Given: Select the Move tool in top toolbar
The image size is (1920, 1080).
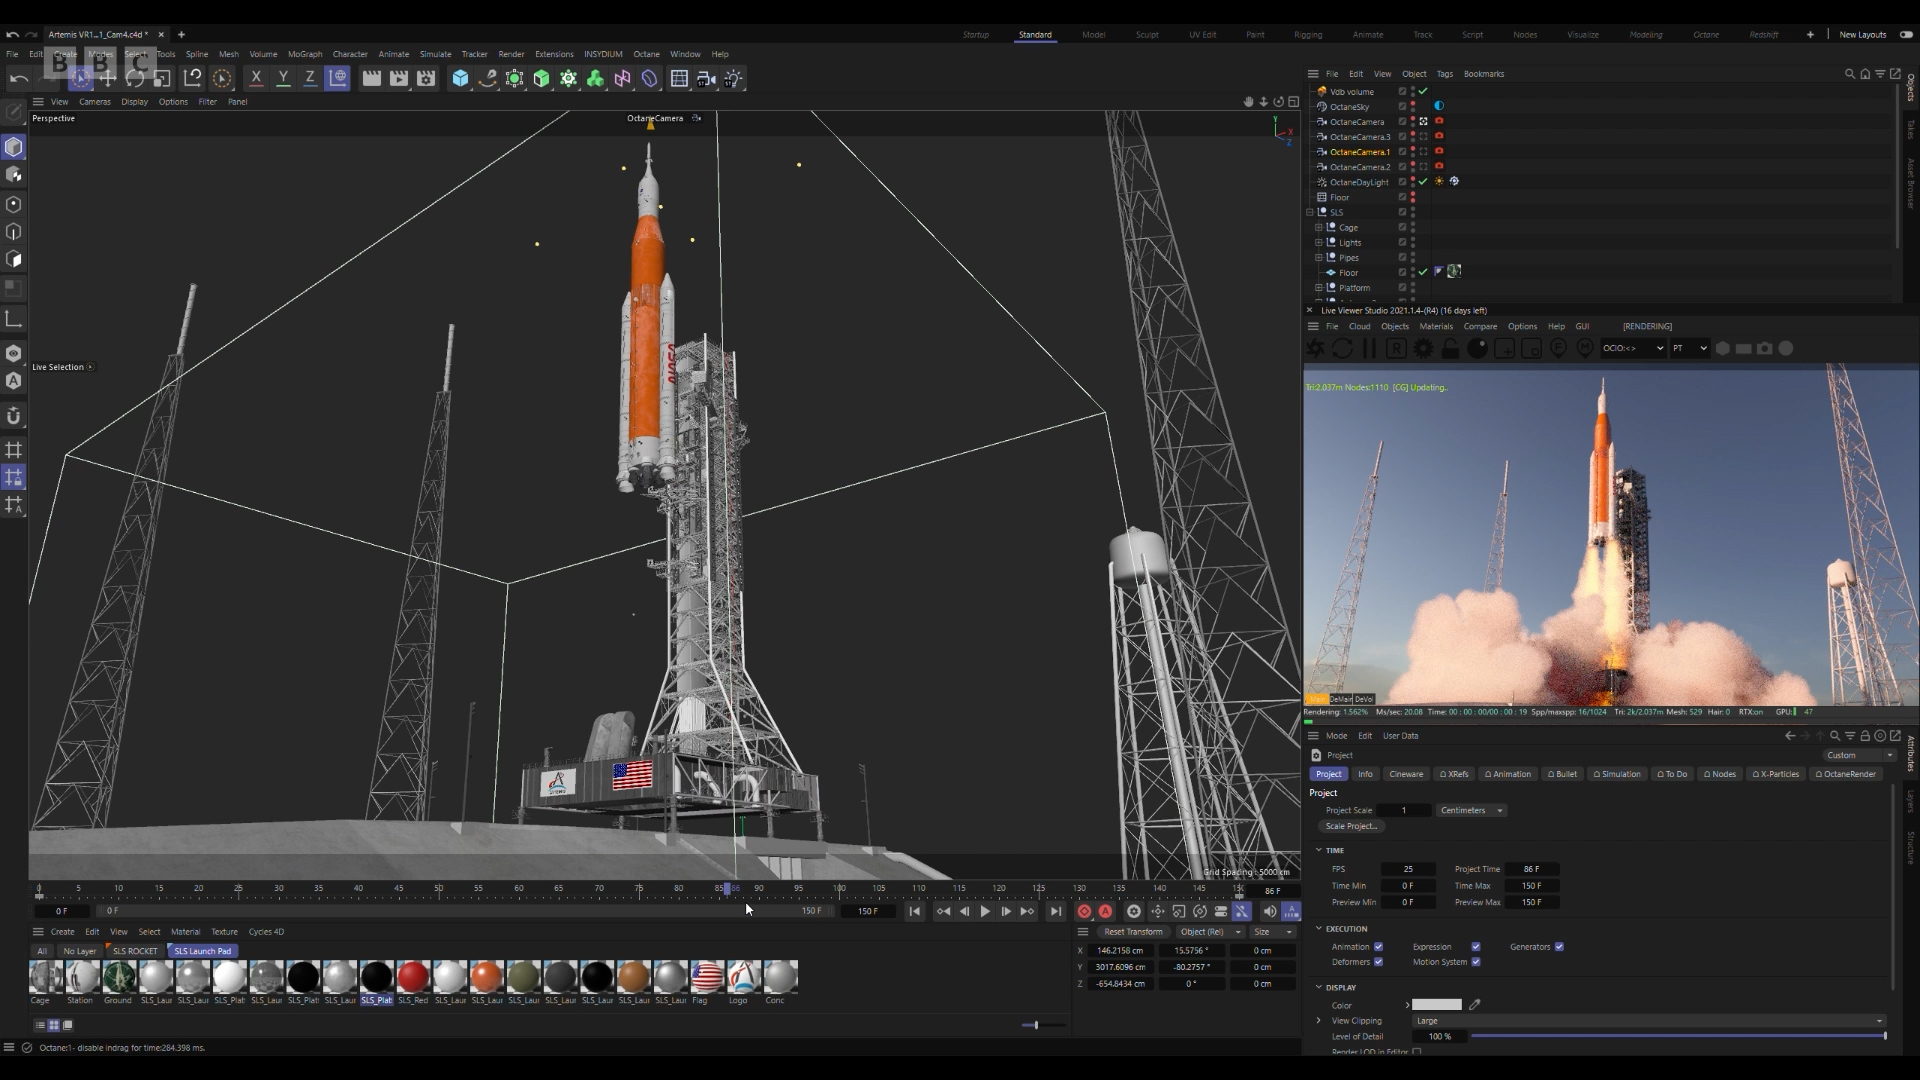Looking at the screenshot, I should pyautogui.click(x=108, y=78).
